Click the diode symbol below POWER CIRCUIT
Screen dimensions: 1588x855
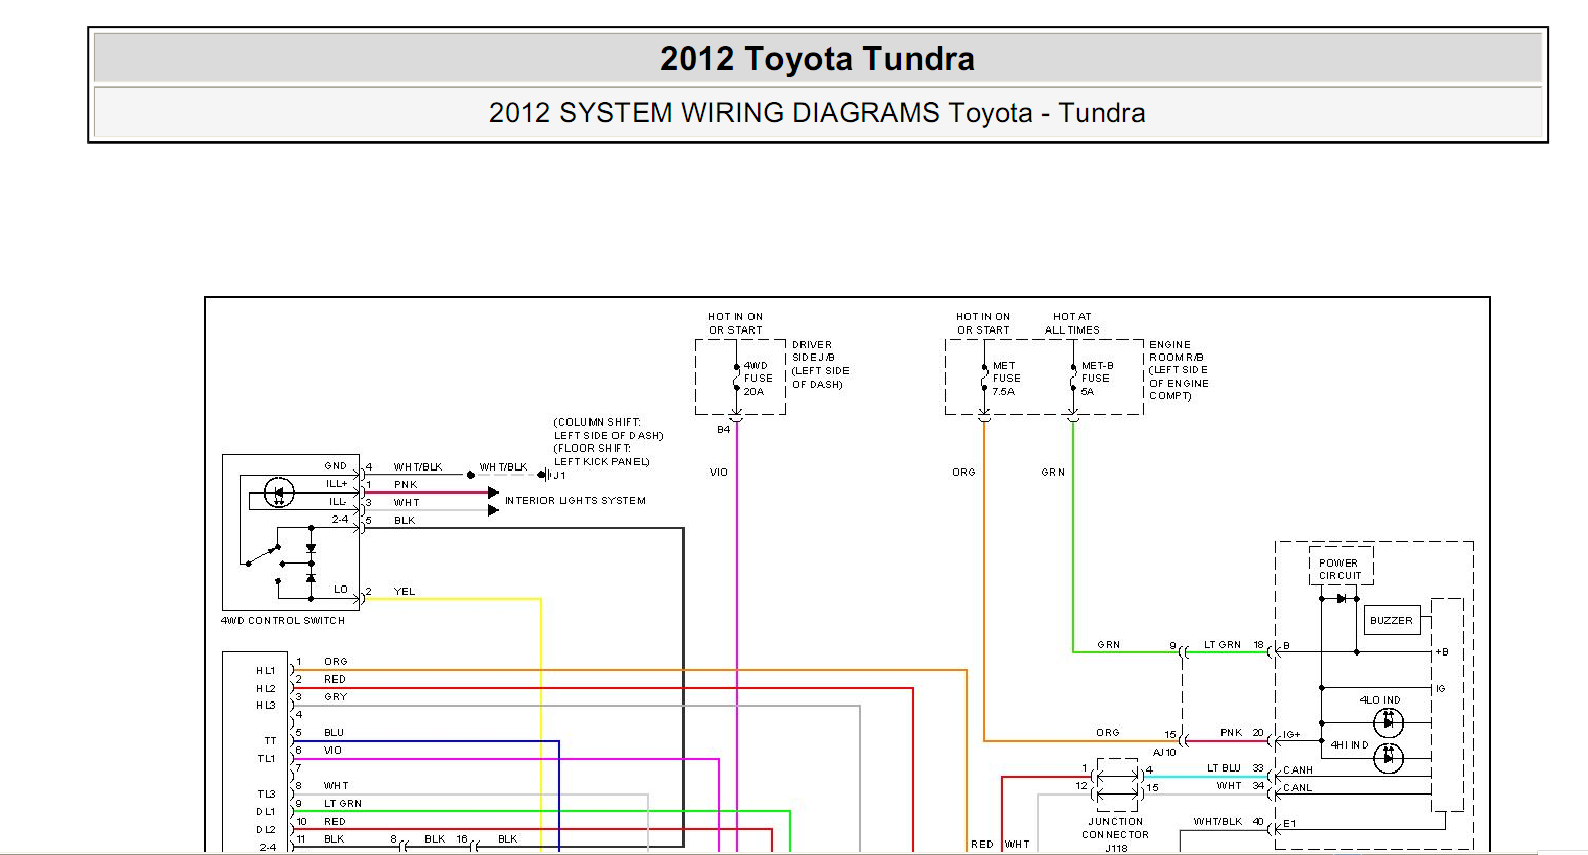(1341, 599)
